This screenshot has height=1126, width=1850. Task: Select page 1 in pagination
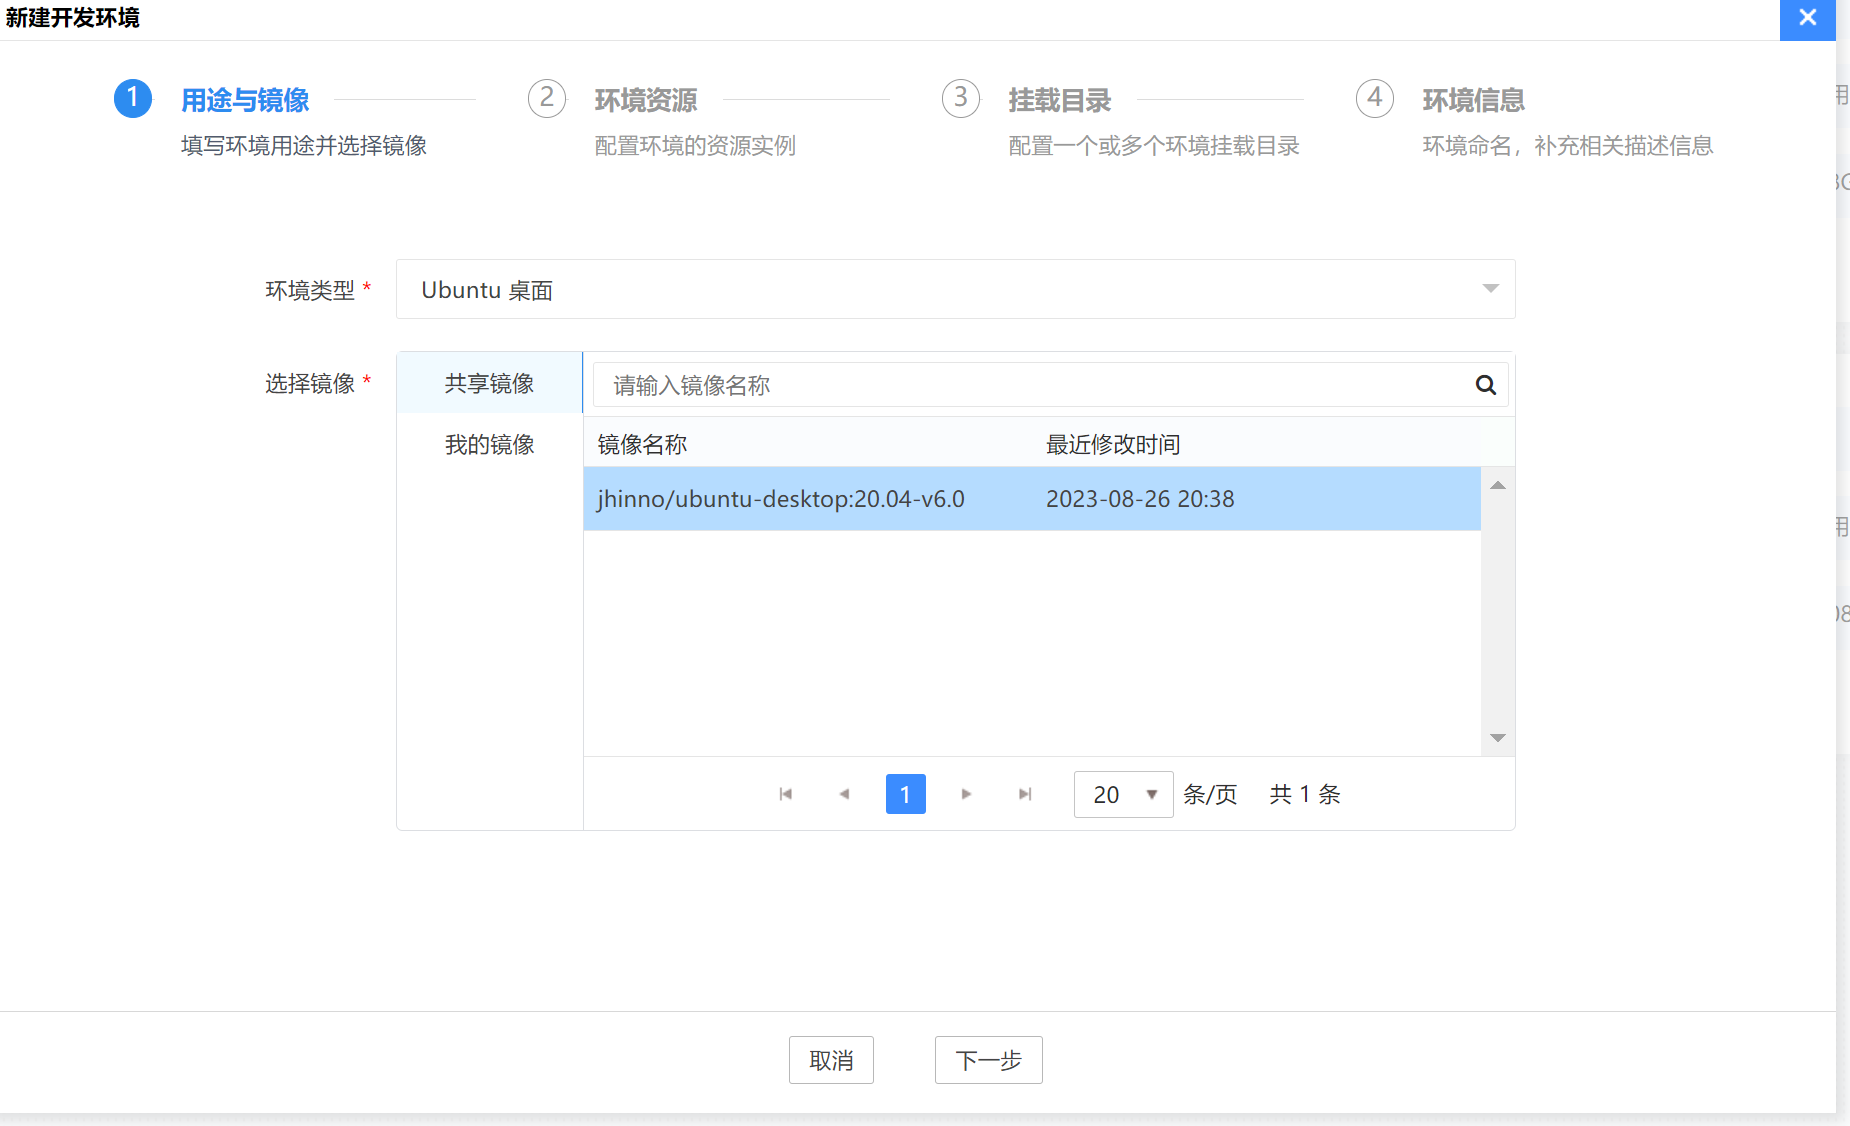coord(906,794)
